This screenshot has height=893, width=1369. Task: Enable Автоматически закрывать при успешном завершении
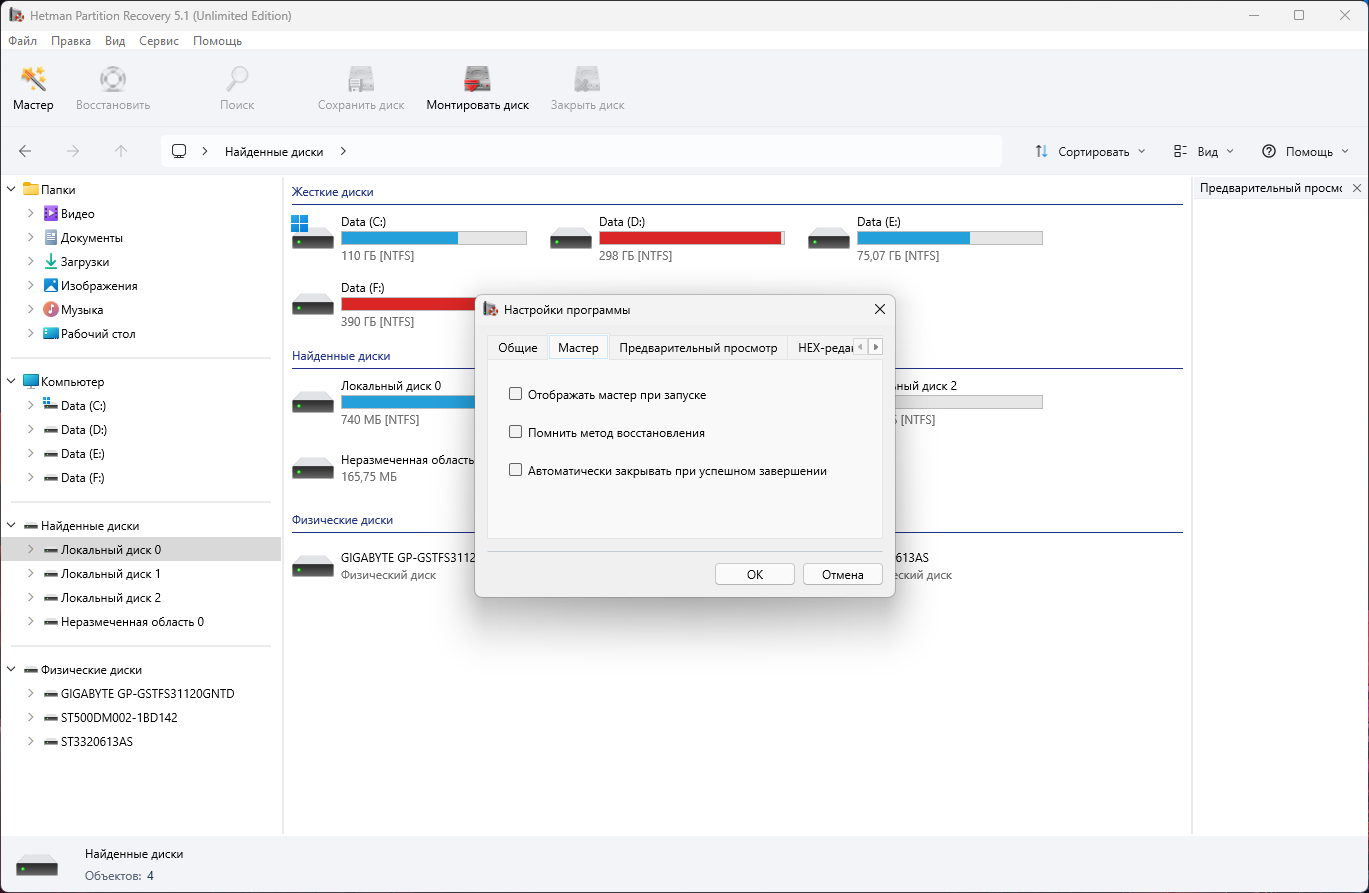516,470
